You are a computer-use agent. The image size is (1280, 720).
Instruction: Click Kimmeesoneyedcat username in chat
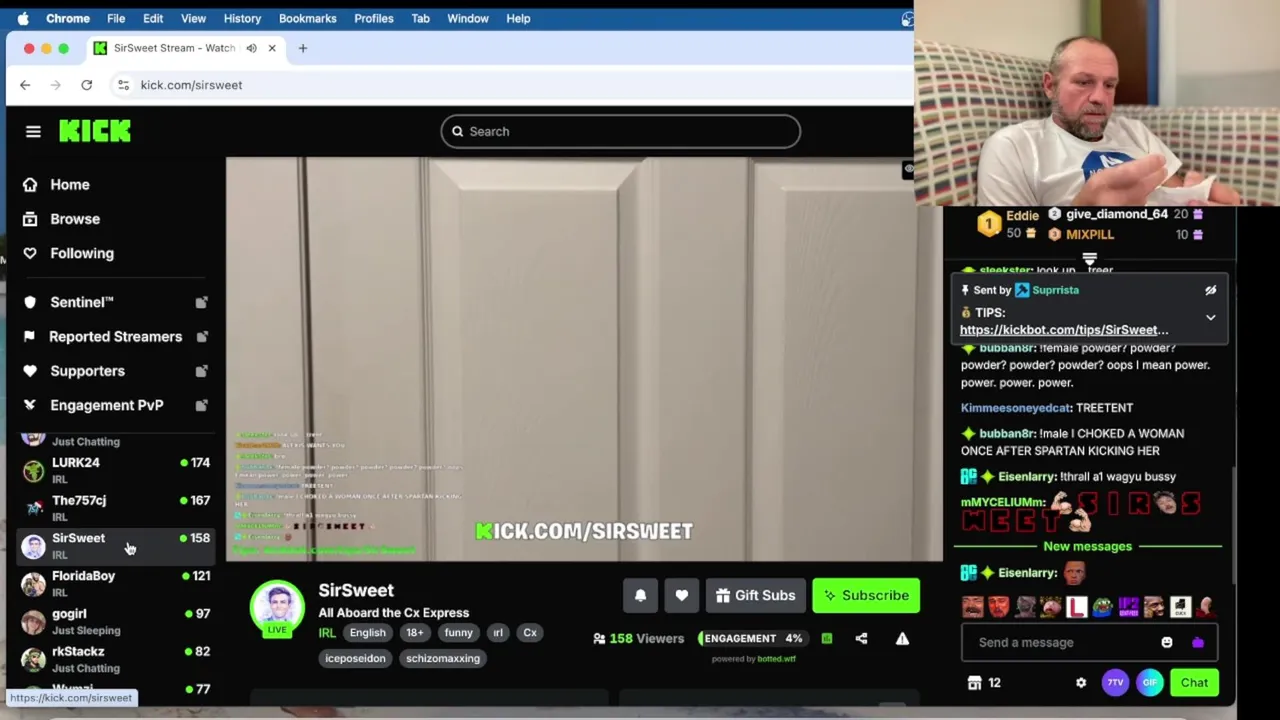[x=1015, y=408]
